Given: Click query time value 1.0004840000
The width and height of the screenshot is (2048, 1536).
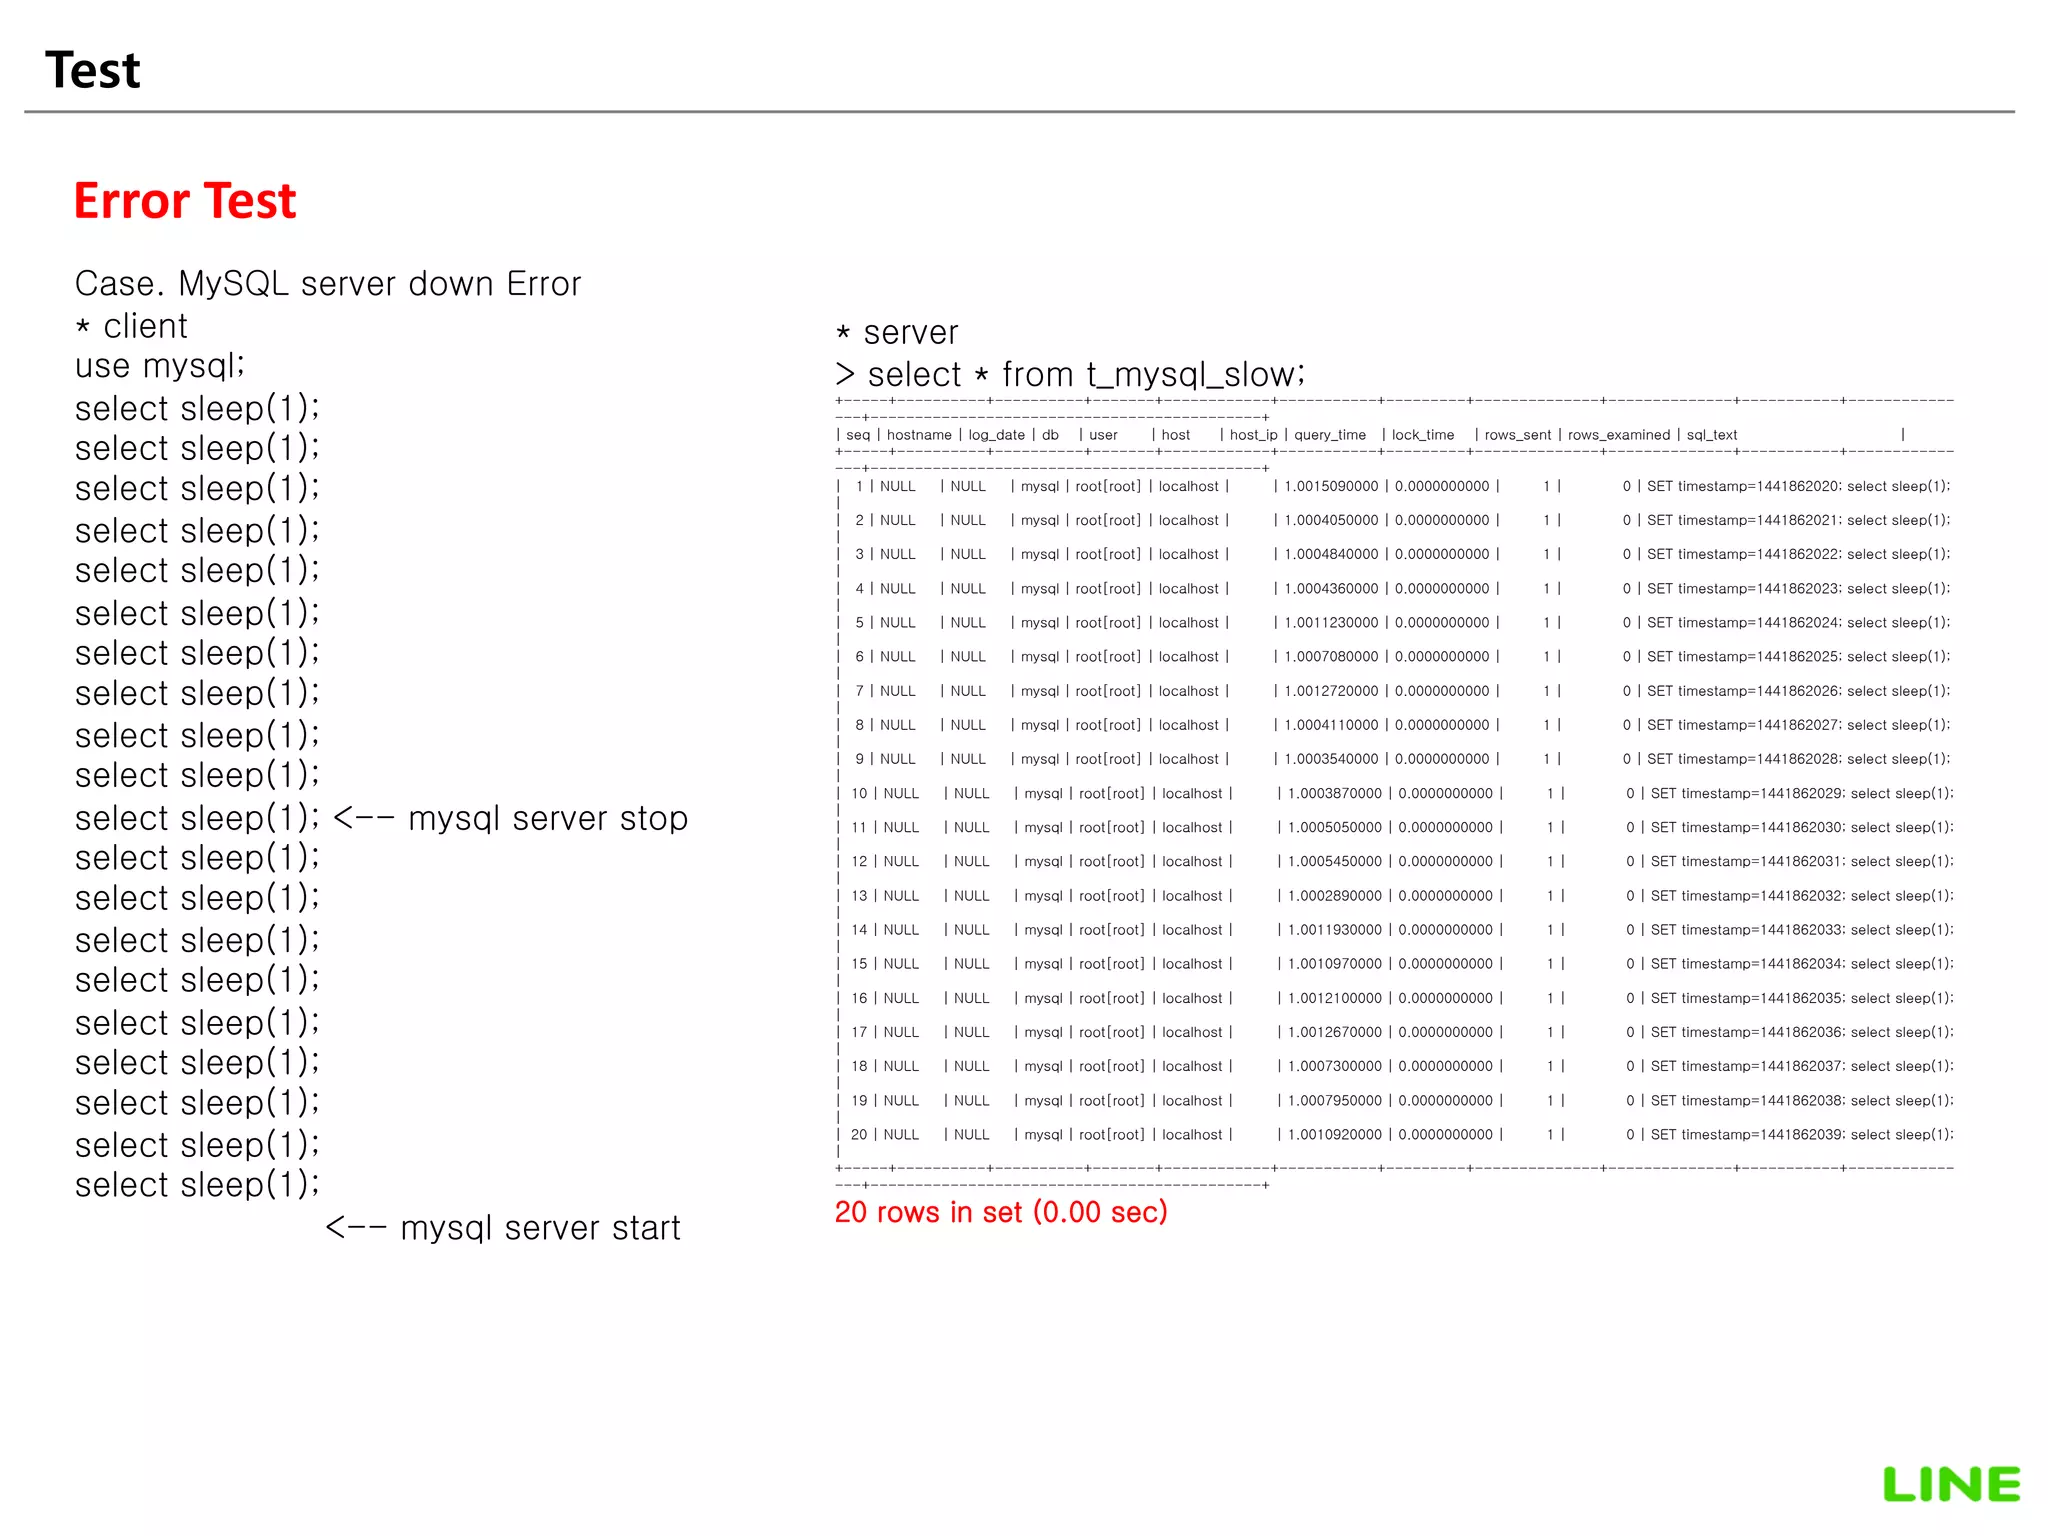Looking at the screenshot, I should tap(1331, 554).
